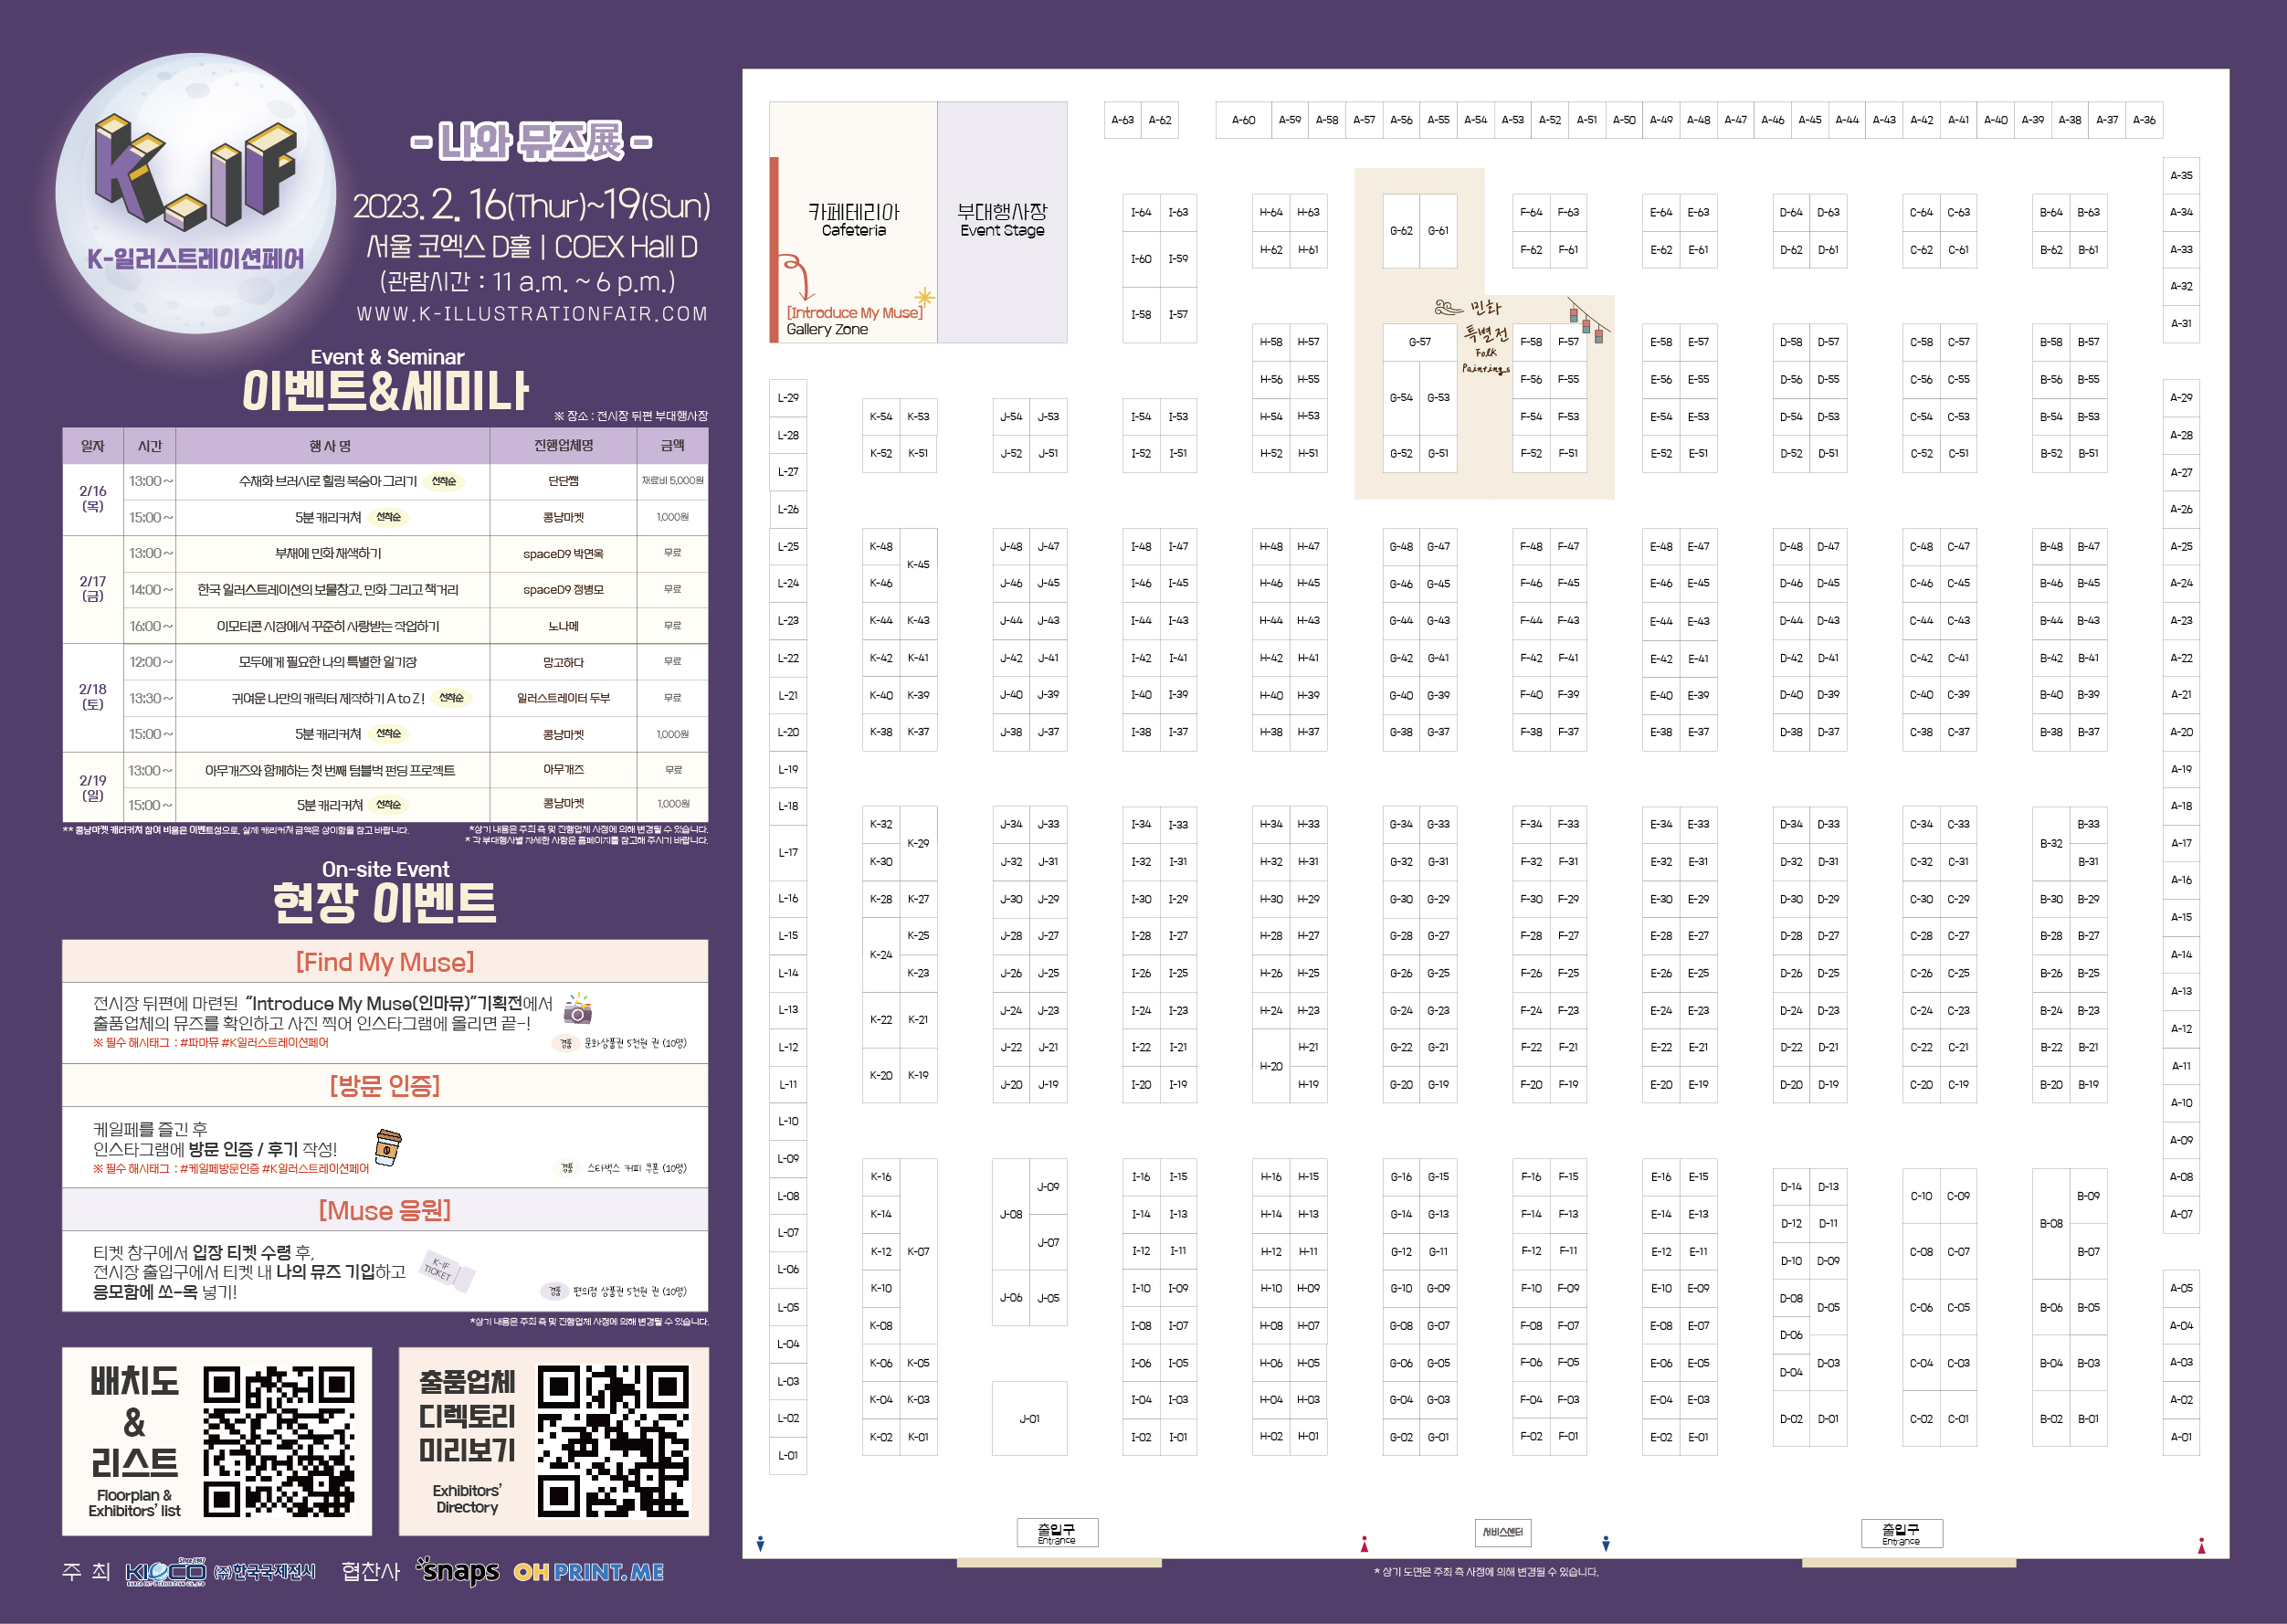Select booth A-01 on the floor plan
Image resolution: width=2287 pixels, height=1624 pixels.
click(2181, 1437)
